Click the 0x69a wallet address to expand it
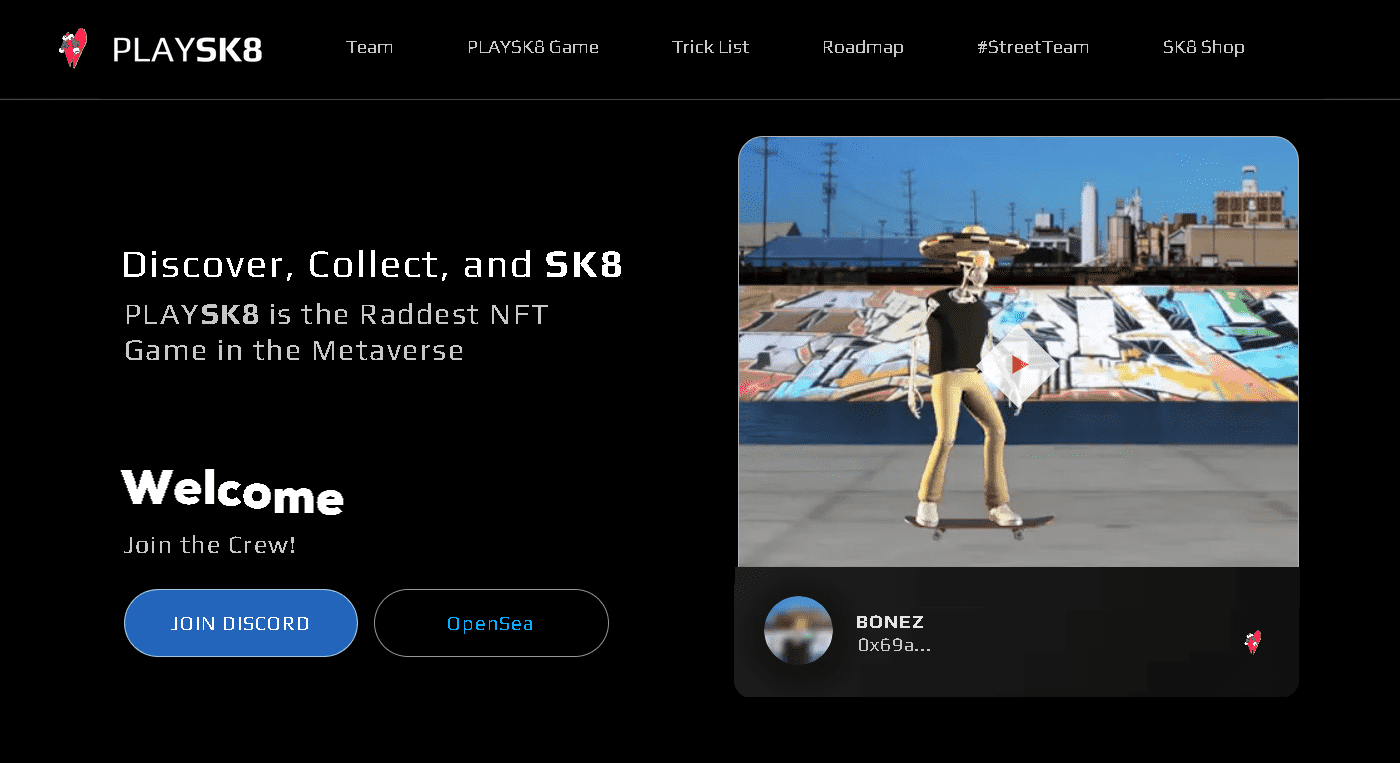 tap(897, 645)
